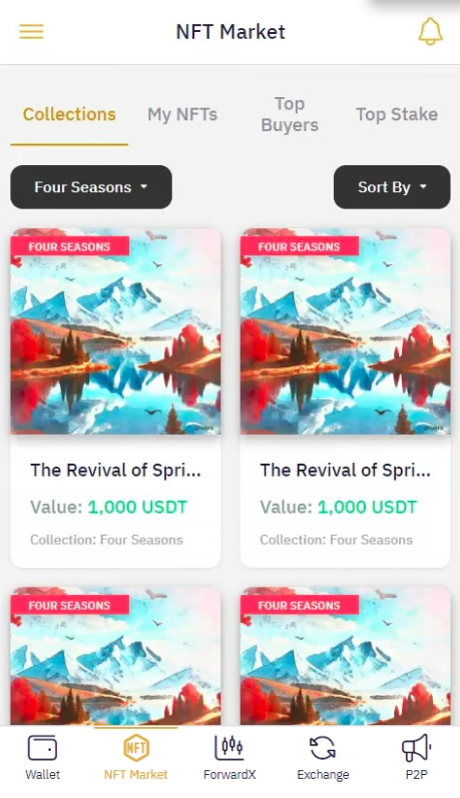Open the ForwardX candlestick chart icon
This screenshot has width=460, height=798.
(x=229, y=747)
